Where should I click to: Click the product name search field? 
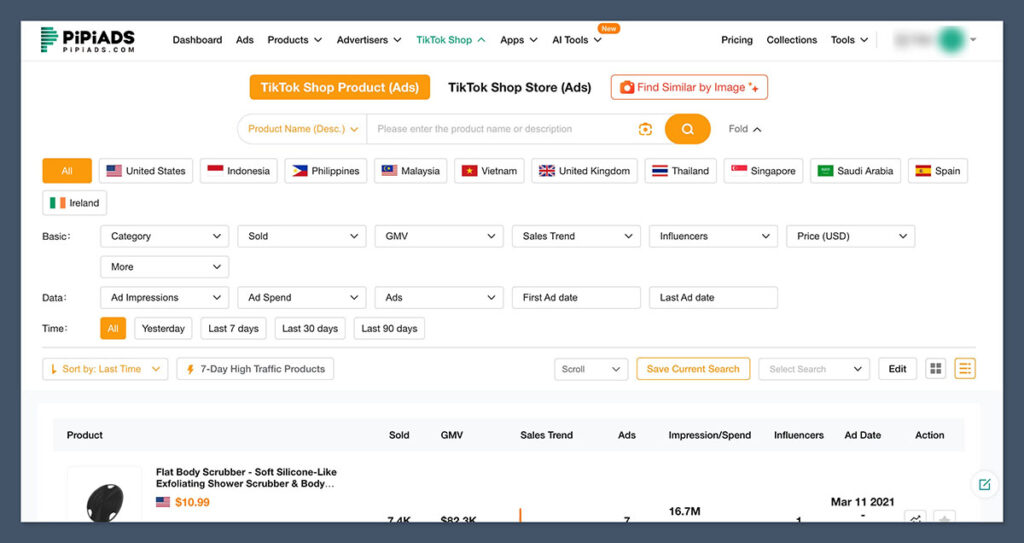point(503,129)
